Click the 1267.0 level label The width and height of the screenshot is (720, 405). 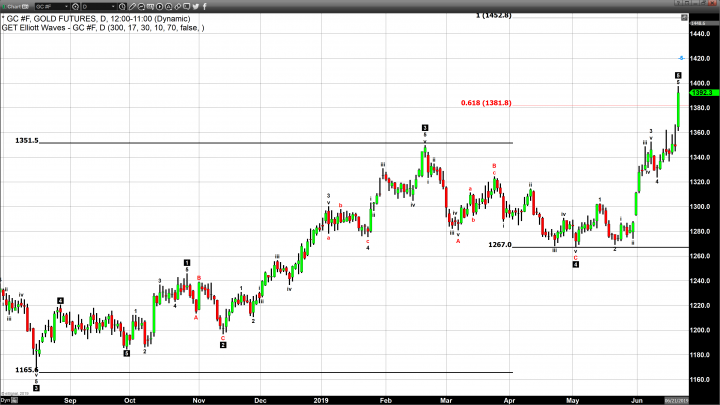tap(500, 245)
